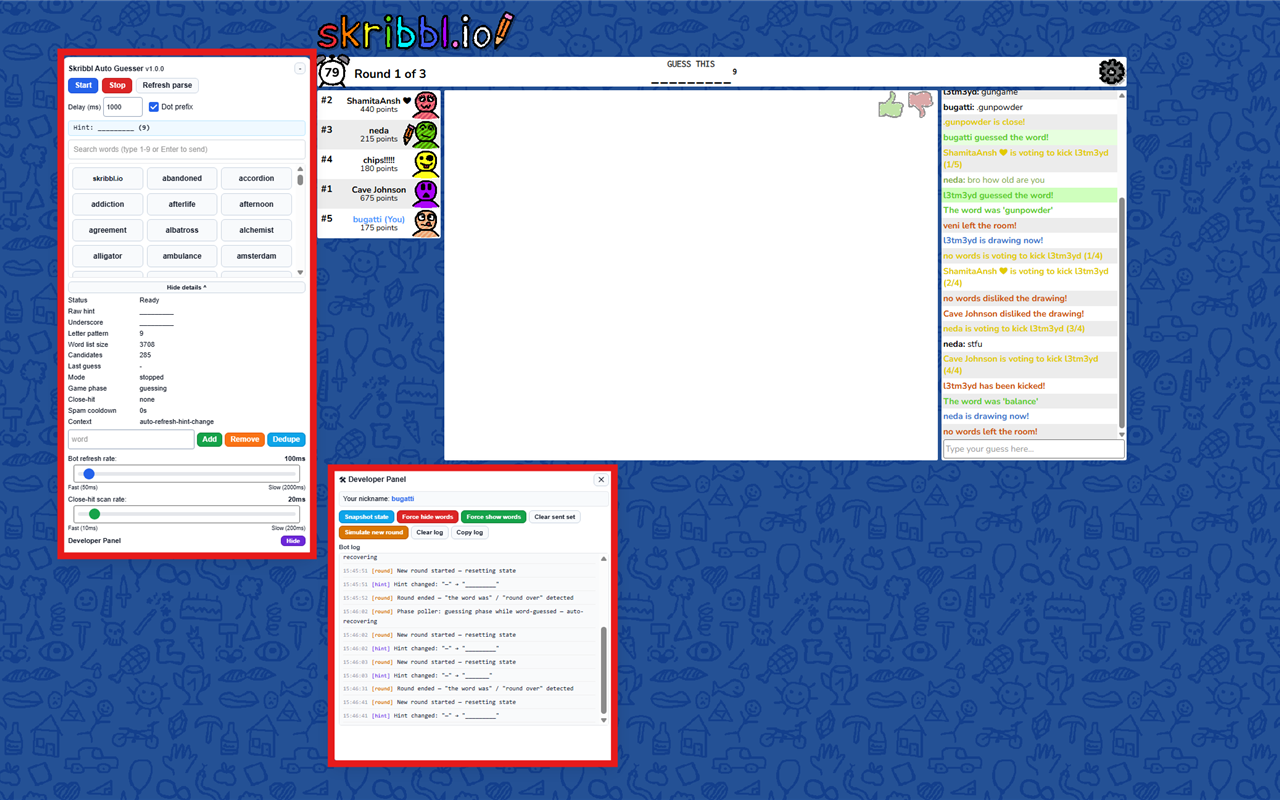The width and height of the screenshot is (1280, 800).
Task: Click chips!!!!!'s yellow avatar
Action: [426, 164]
